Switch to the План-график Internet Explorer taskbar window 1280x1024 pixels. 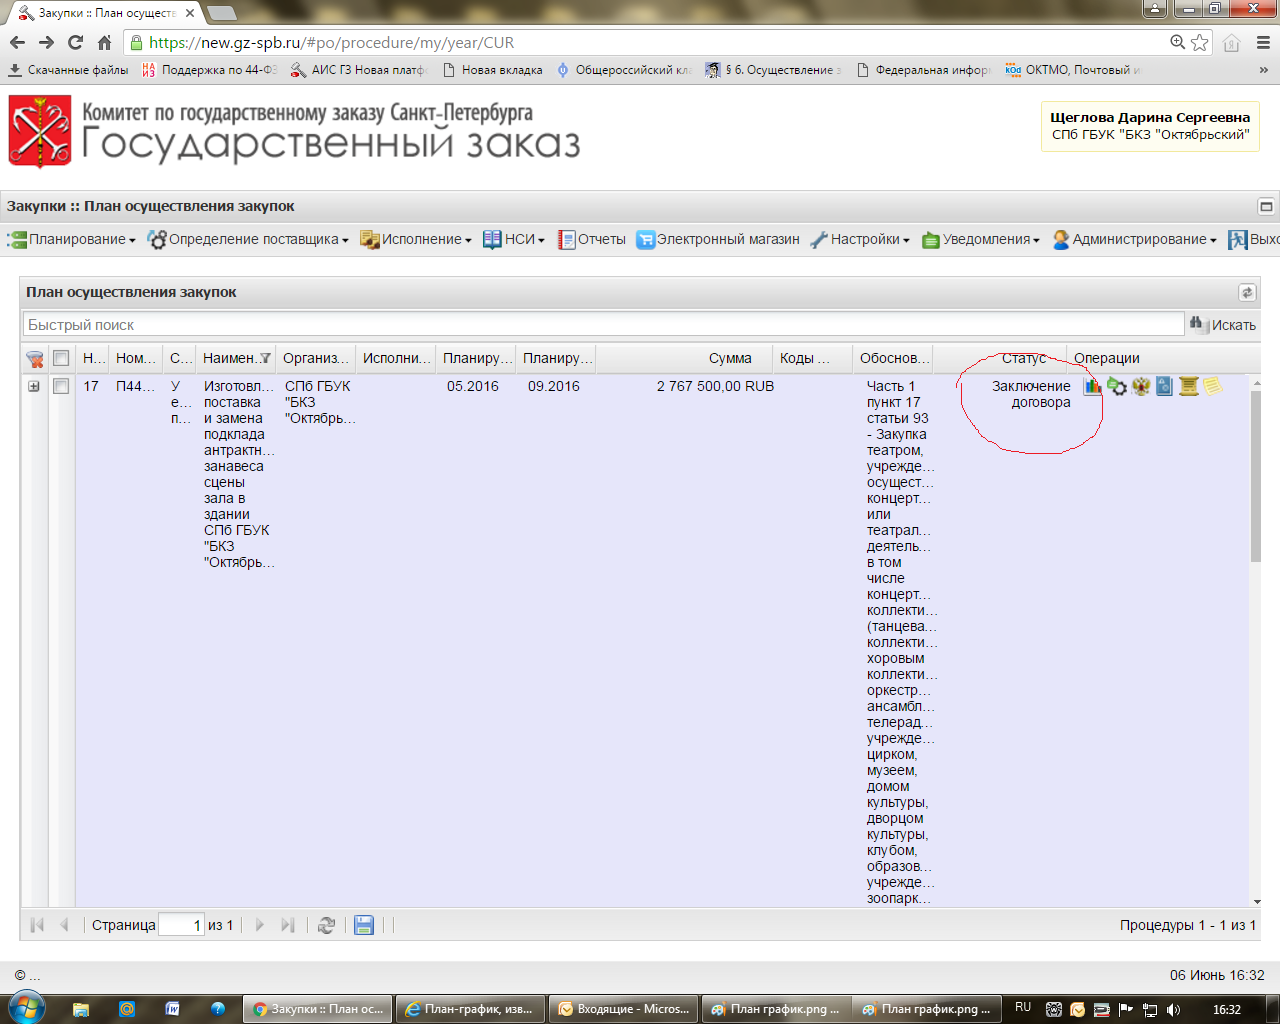tap(471, 1009)
